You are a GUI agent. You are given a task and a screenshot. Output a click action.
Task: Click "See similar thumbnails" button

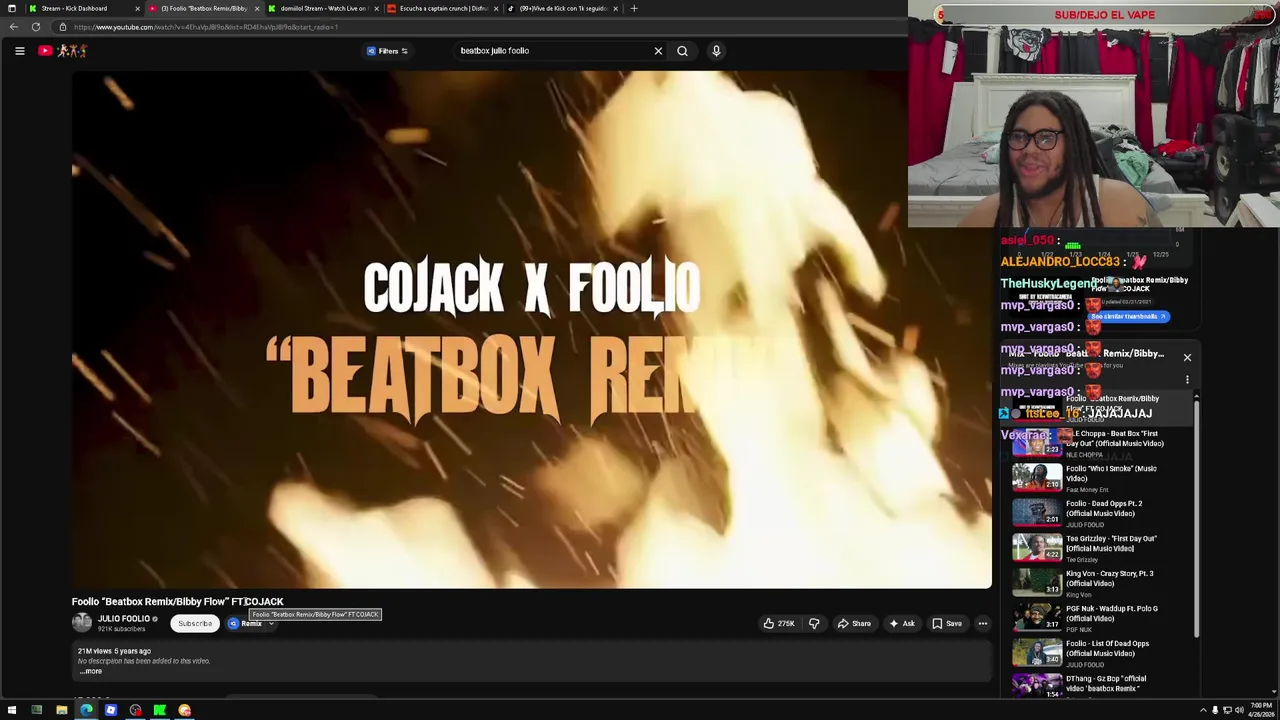click(1128, 316)
